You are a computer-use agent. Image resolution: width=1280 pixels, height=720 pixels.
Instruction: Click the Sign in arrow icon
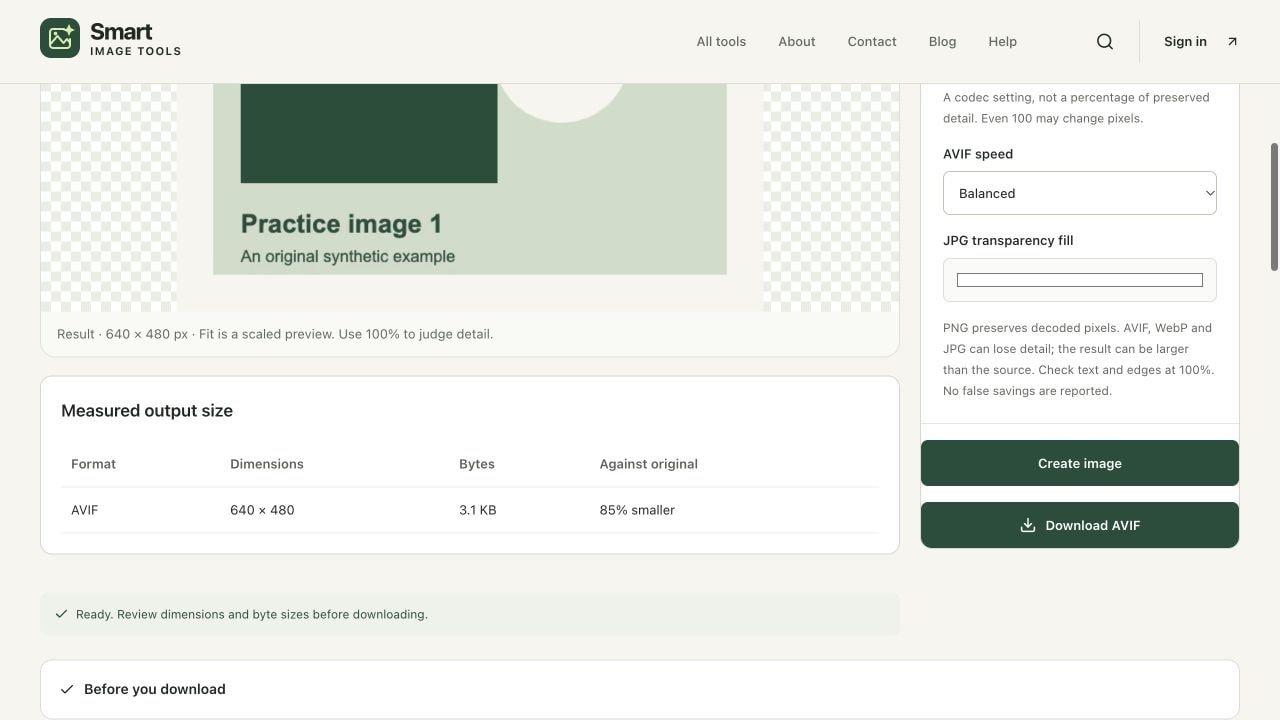[1232, 41]
